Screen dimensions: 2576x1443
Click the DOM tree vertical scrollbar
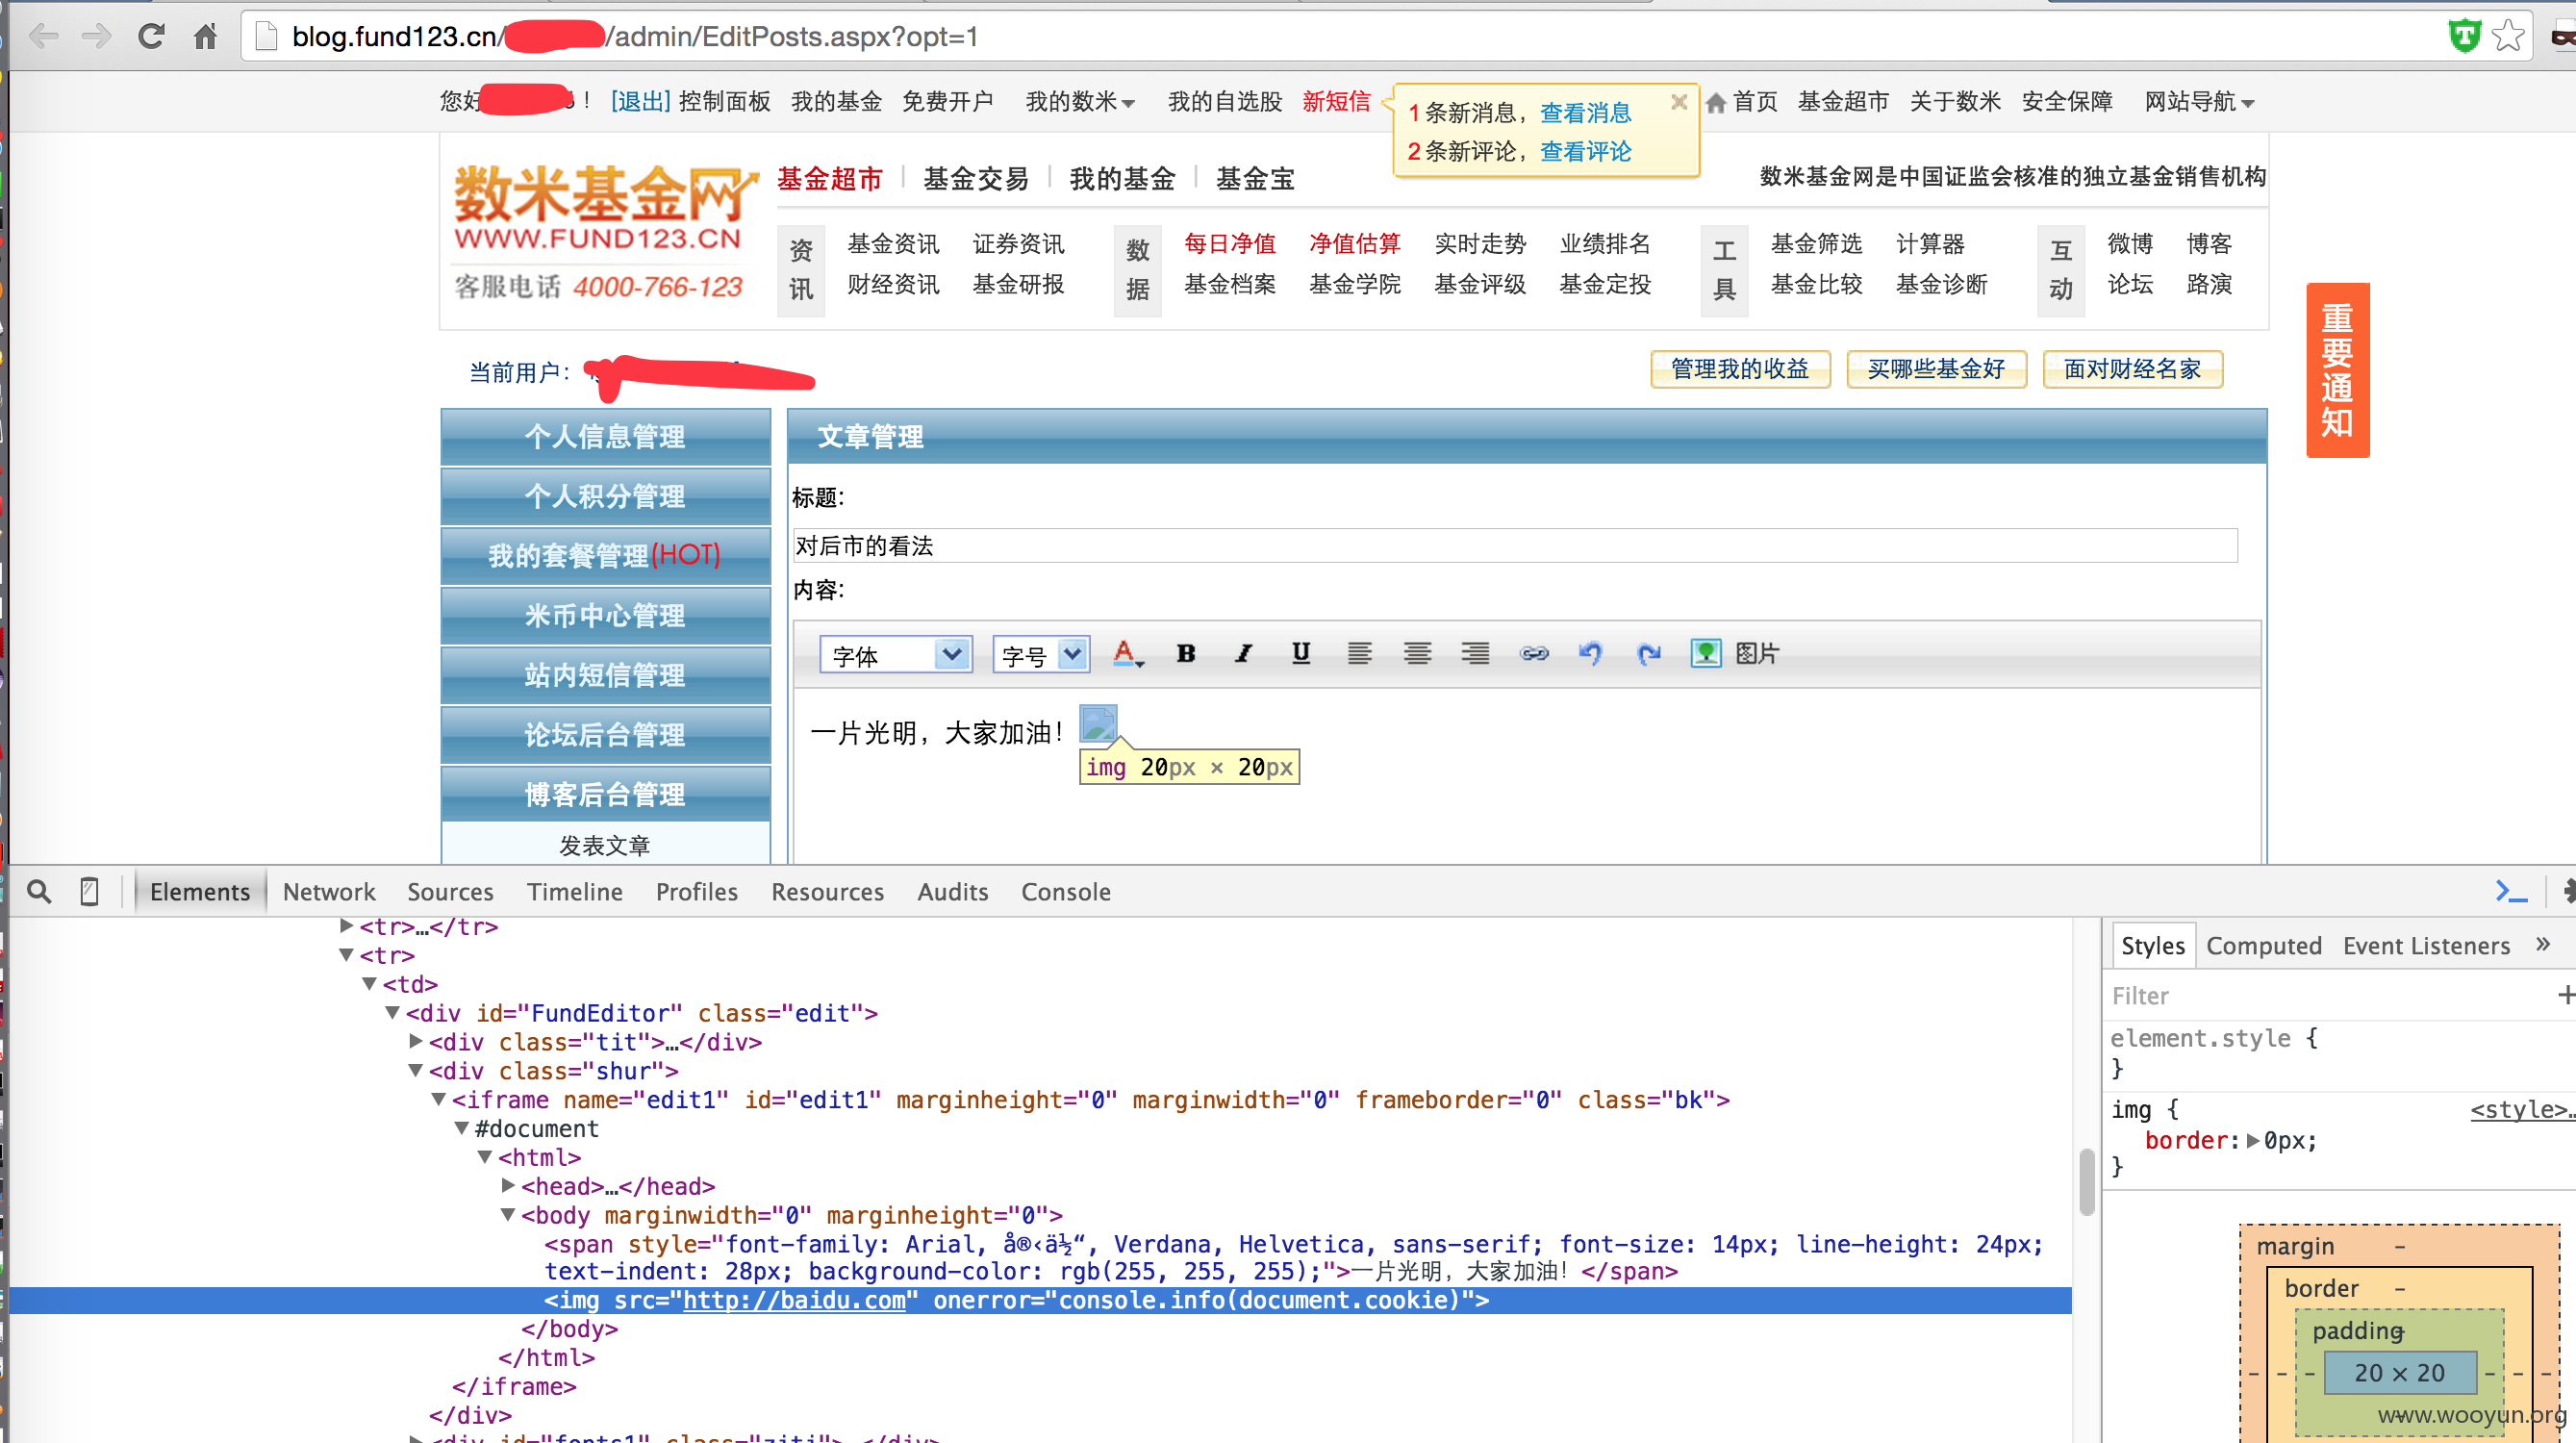click(x=2086, y=1180)
